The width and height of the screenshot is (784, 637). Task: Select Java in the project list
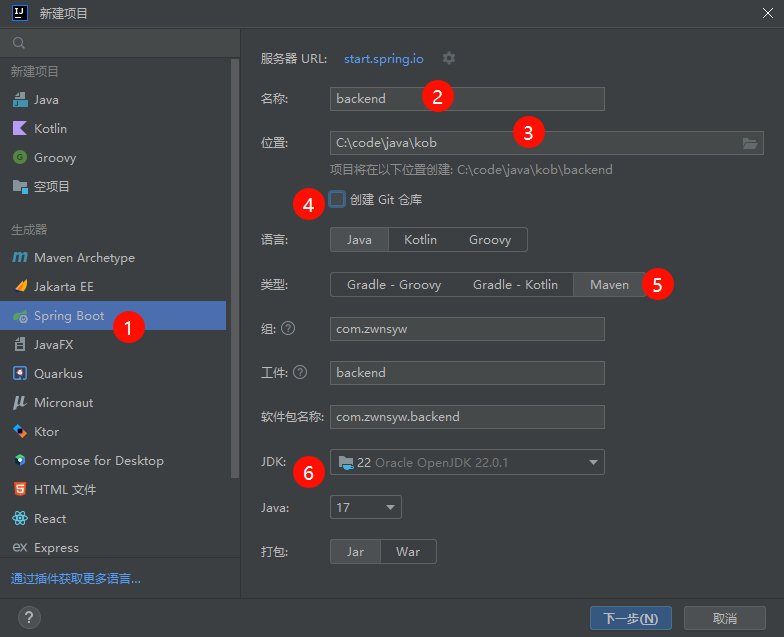(113, 100)
